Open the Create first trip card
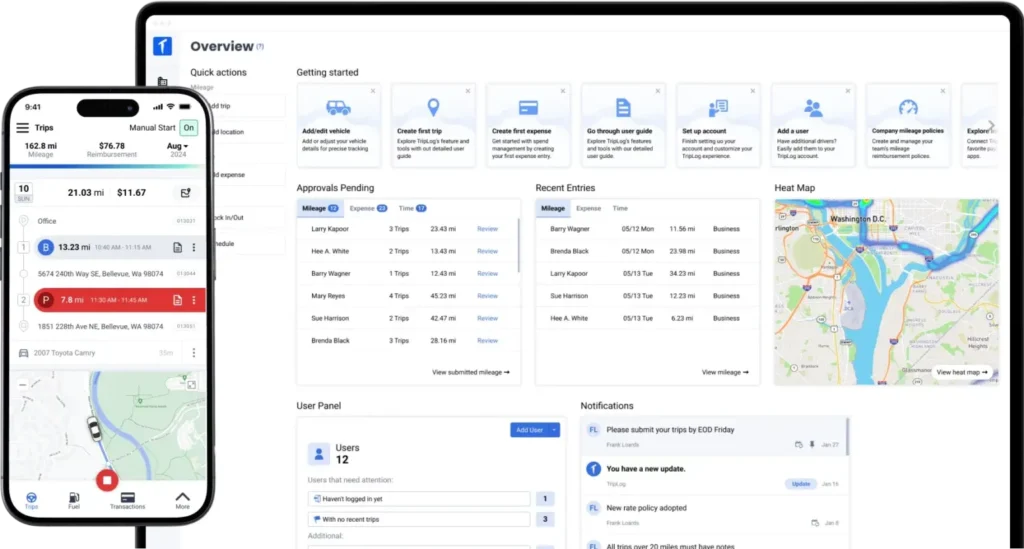Image resolution: width=1024 pixels, height=549 pixels. (433, 126)
